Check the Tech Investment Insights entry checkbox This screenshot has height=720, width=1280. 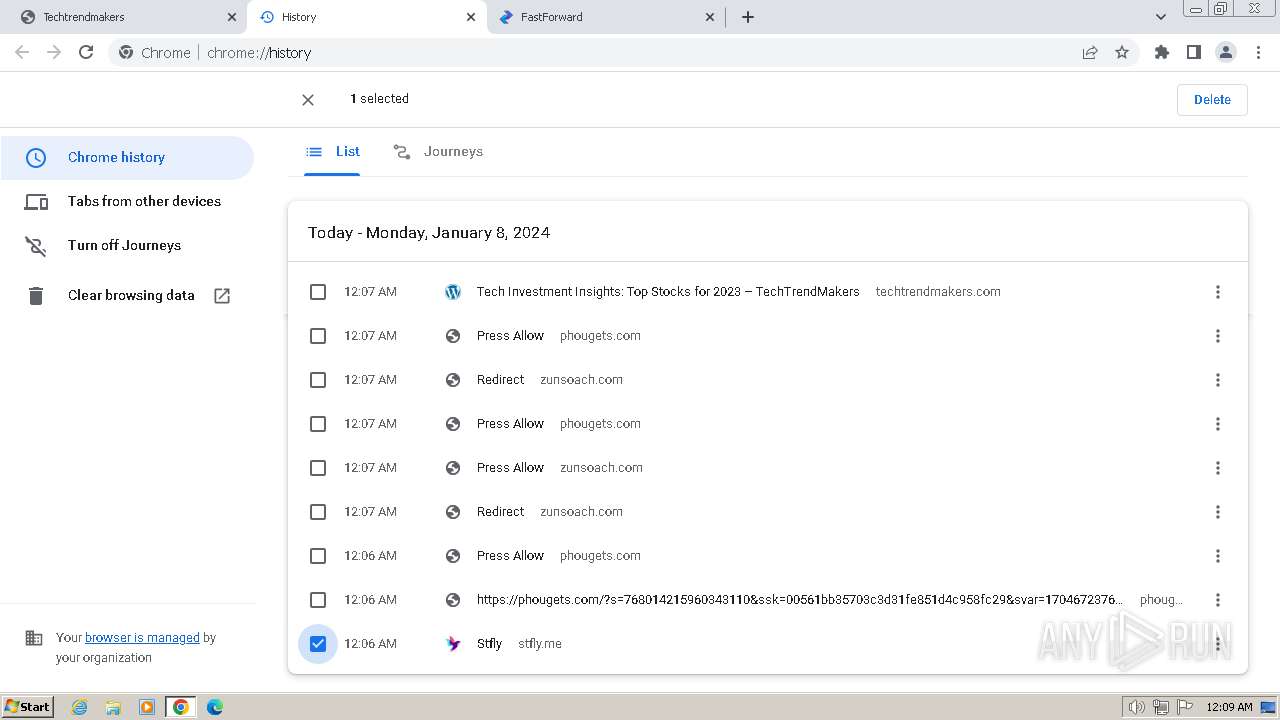[x=318, y=292]
